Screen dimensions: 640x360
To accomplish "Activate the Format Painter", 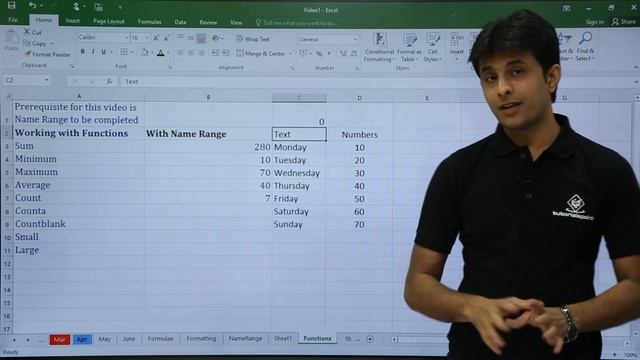I will tap(47, 54).
